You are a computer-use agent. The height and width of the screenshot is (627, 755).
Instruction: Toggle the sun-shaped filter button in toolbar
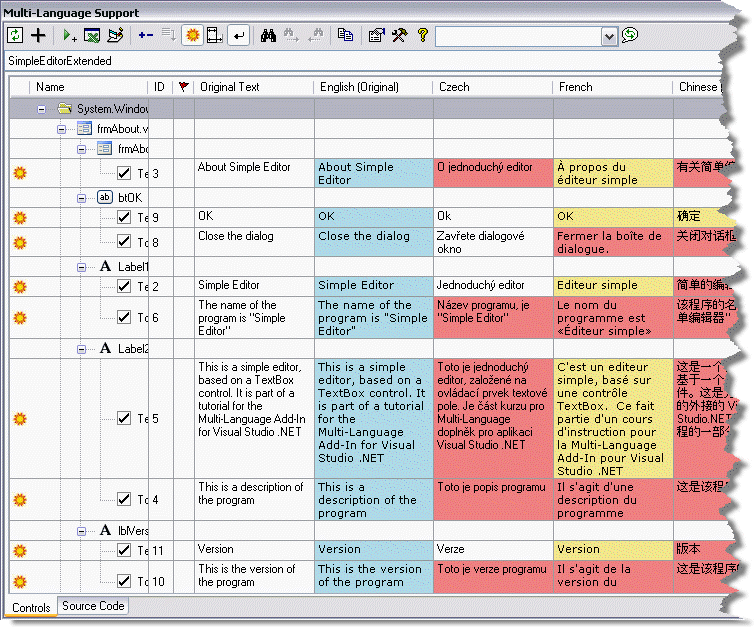(x=192, y=36)
